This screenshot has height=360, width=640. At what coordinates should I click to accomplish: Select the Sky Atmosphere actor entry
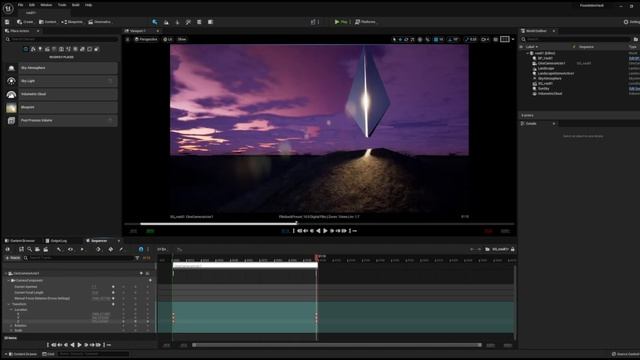tap(68, 68)
